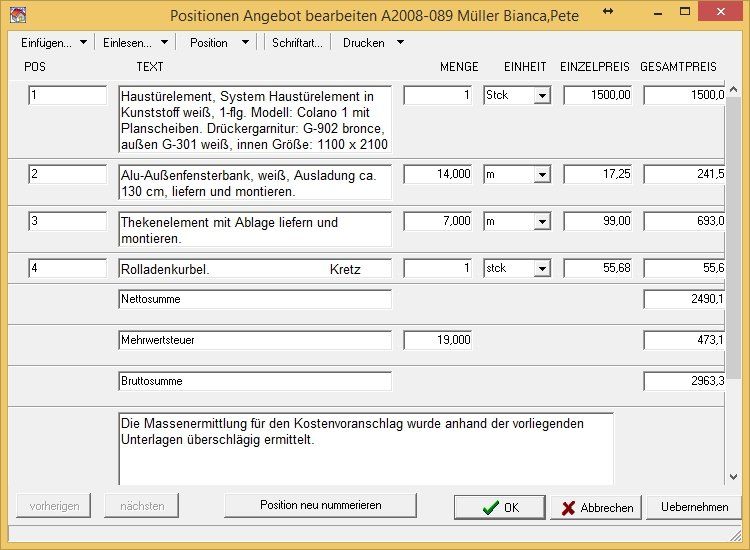This screenshot has width=750, height=550.
Task: Click the Einzelpreis field showing 99,00
Action: [x=598, y=221]
